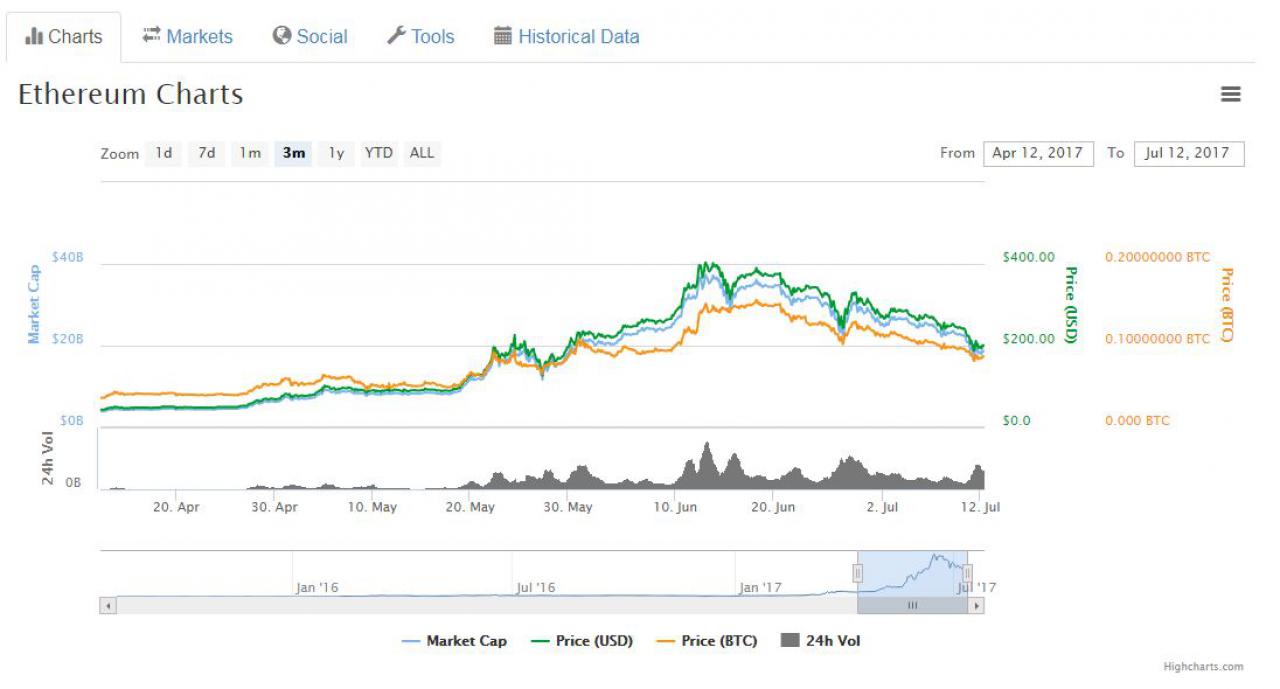The width and height of the screenshot is (1280, 689).
Task: Set zoom to 7d
Action: [206, 153]
